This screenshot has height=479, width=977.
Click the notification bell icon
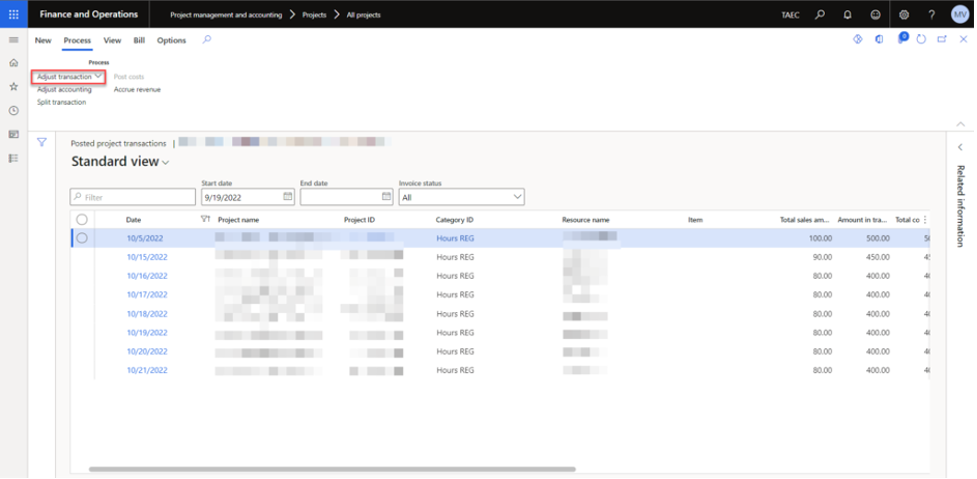click(848, 15)
